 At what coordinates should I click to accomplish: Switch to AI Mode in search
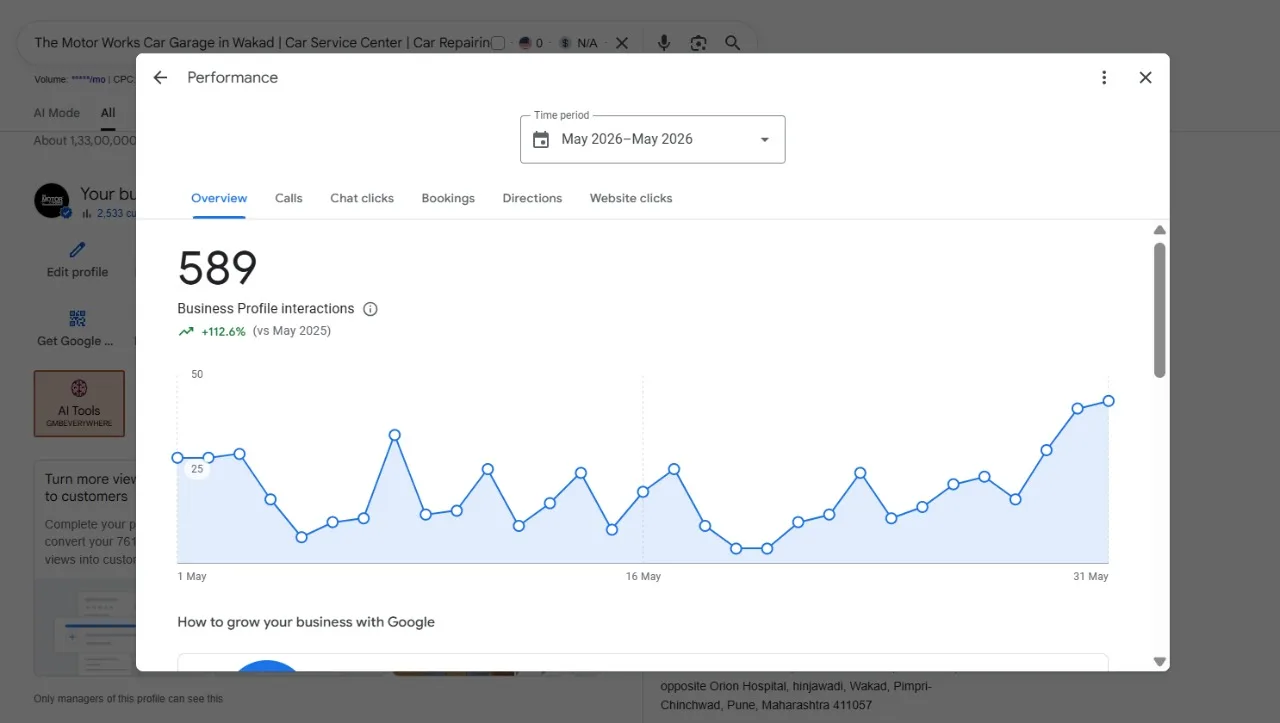point(57,113)
